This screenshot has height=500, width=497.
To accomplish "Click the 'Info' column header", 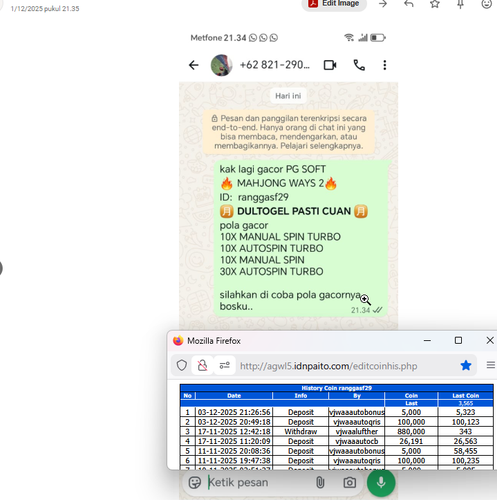I will click(x=301, y=396).
